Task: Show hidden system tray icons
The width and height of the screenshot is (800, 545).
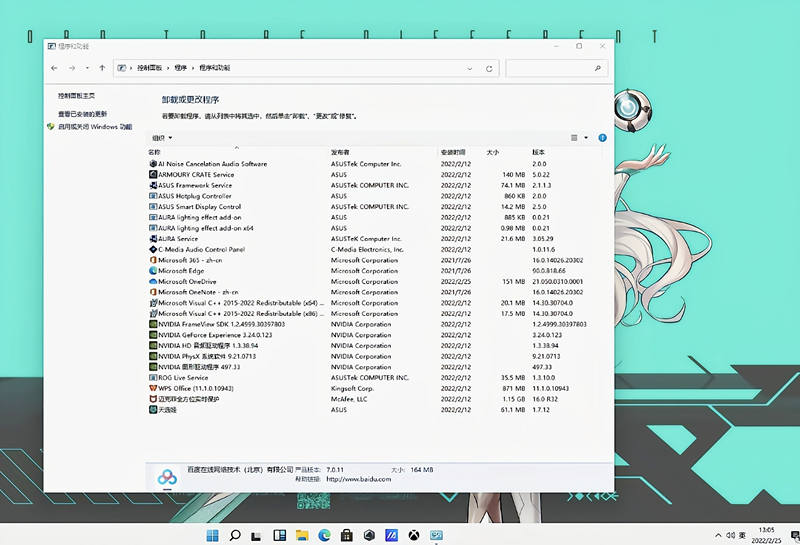Action: 718,535
